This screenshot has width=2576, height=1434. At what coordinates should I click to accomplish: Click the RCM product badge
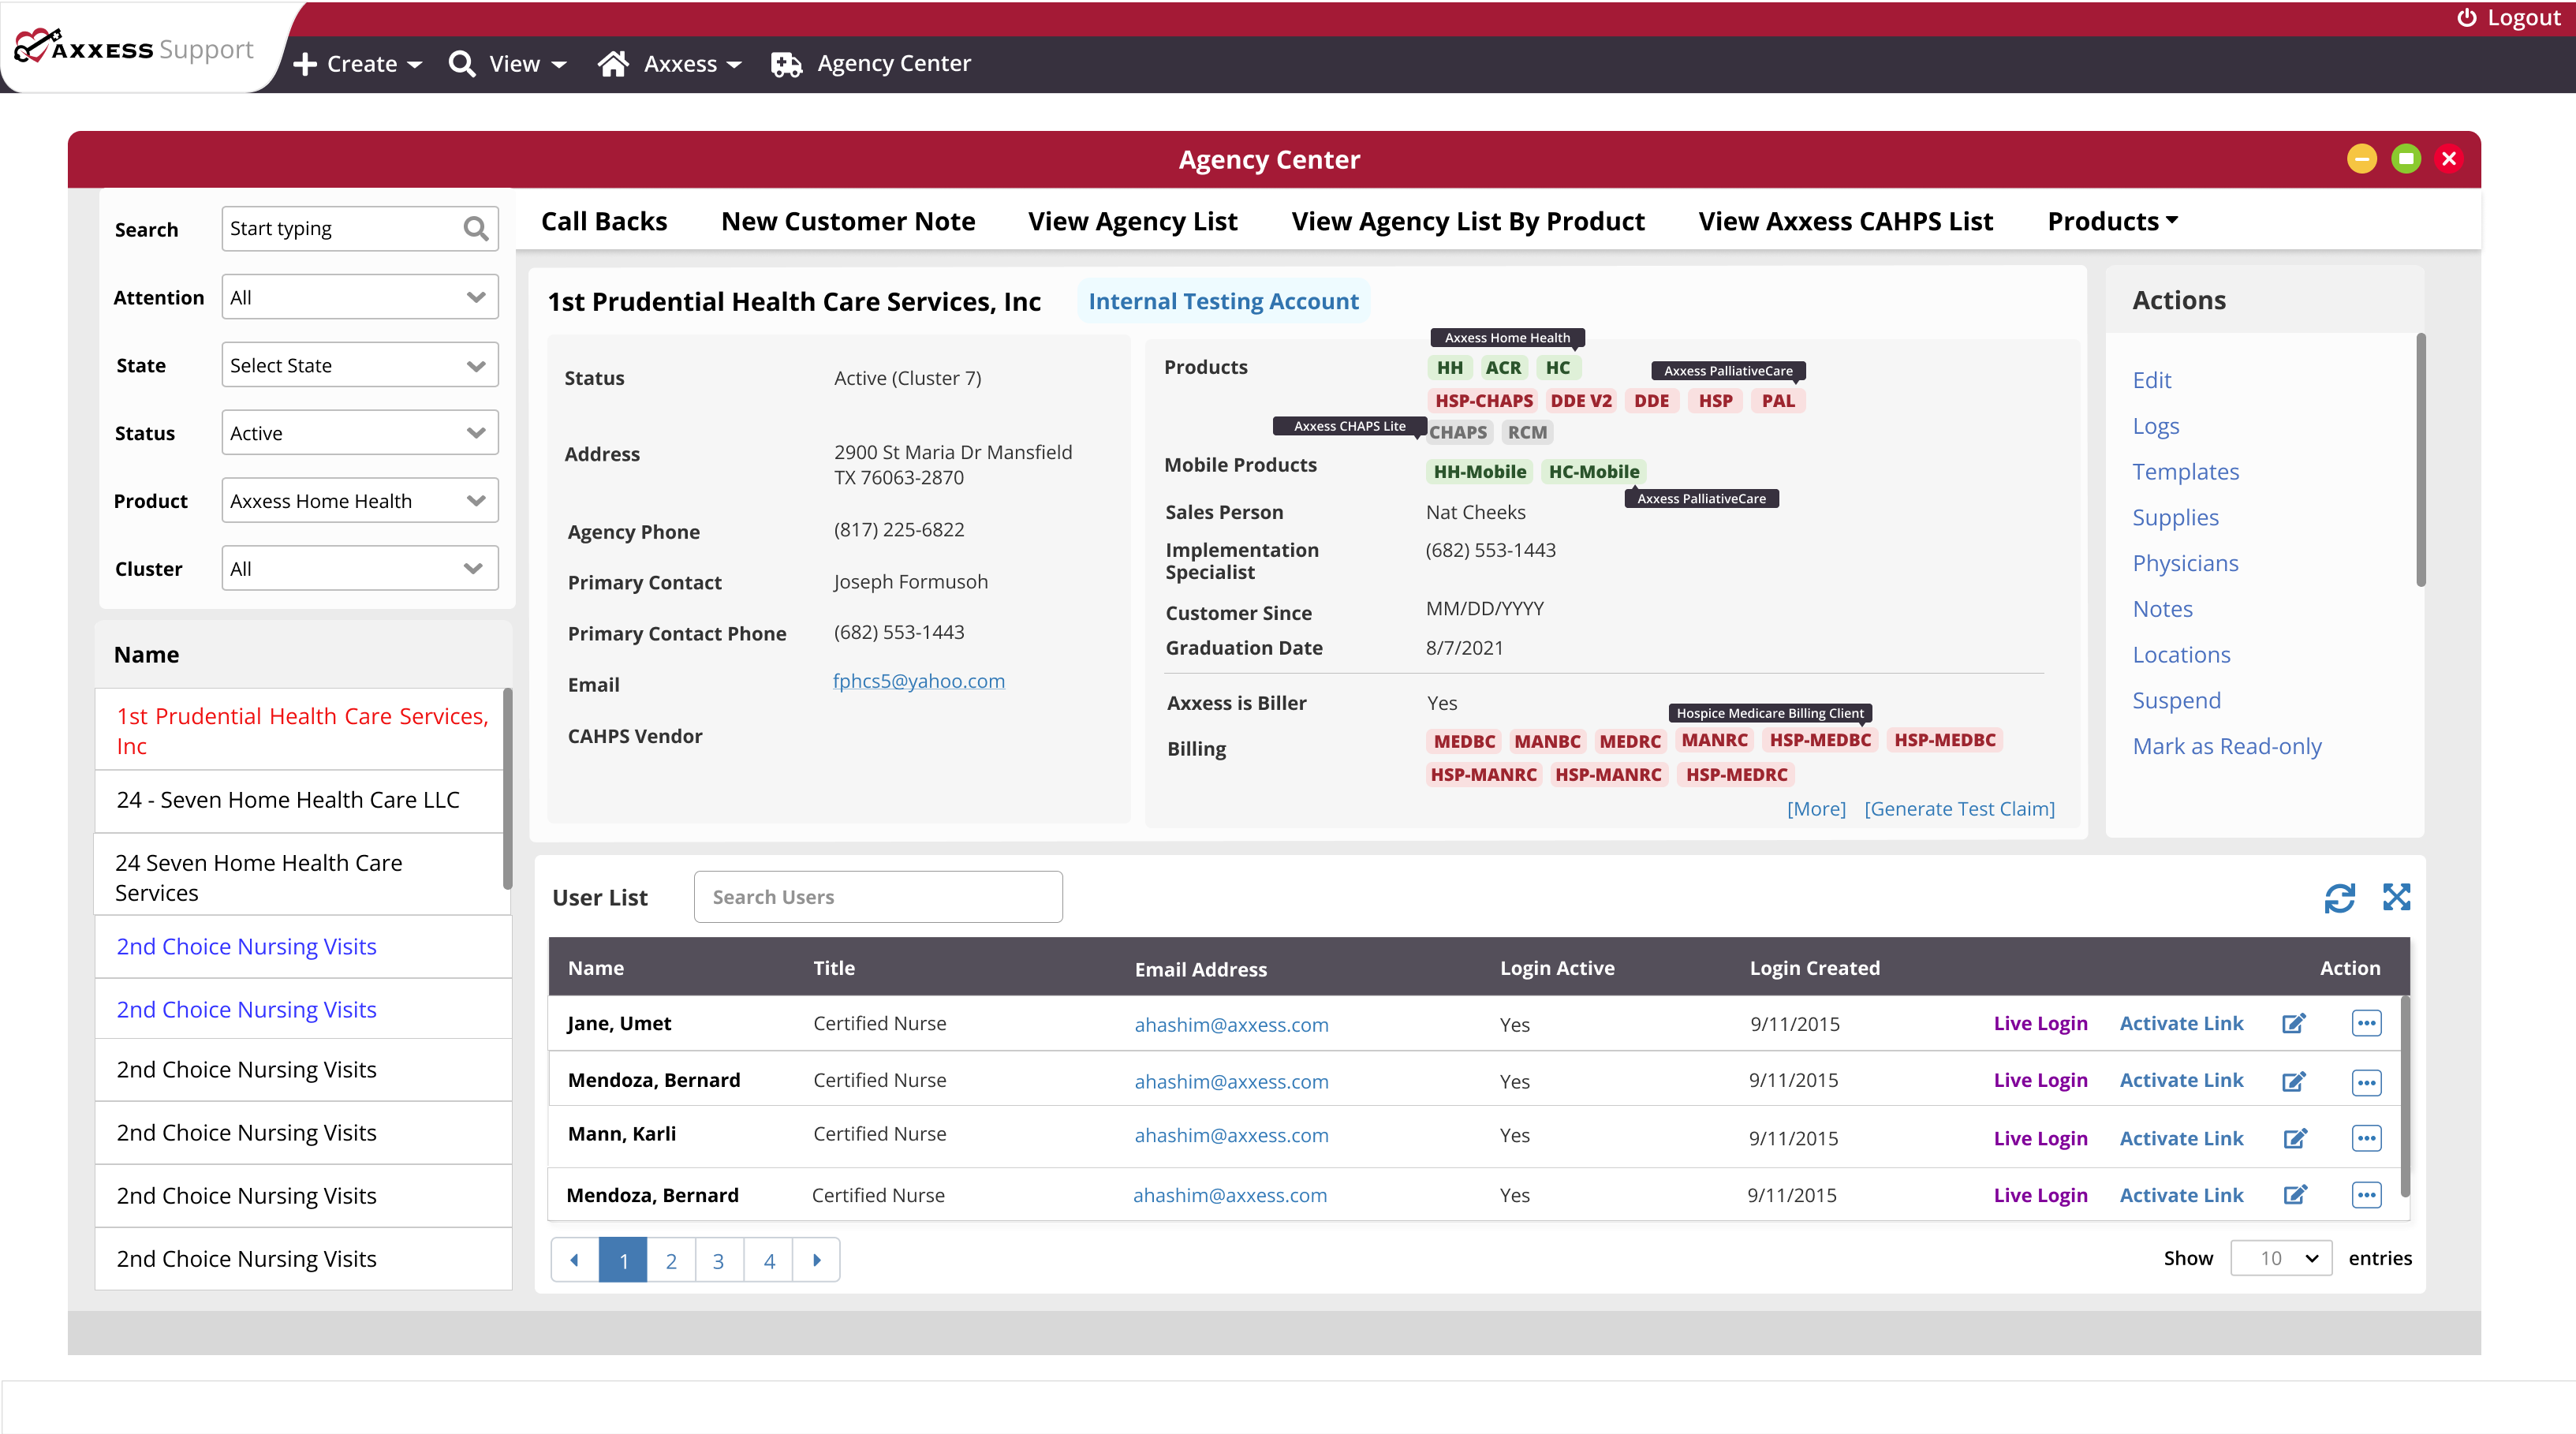[1527, 432]
